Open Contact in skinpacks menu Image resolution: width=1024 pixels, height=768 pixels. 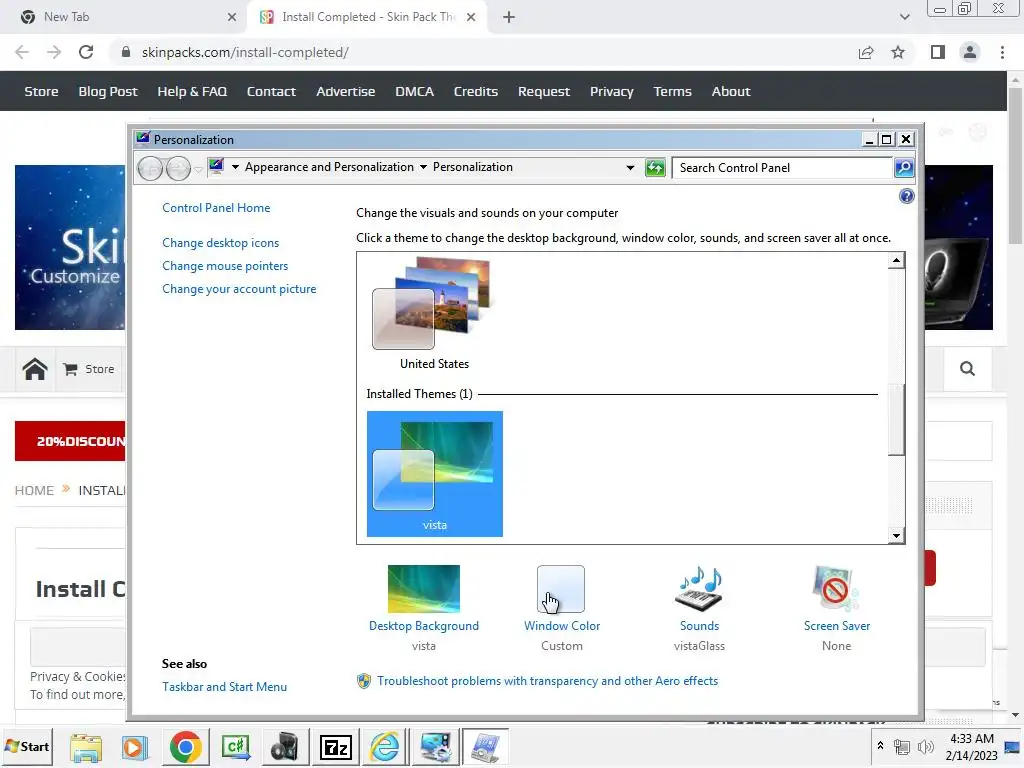pyautogui.click(x=271, y=91)
